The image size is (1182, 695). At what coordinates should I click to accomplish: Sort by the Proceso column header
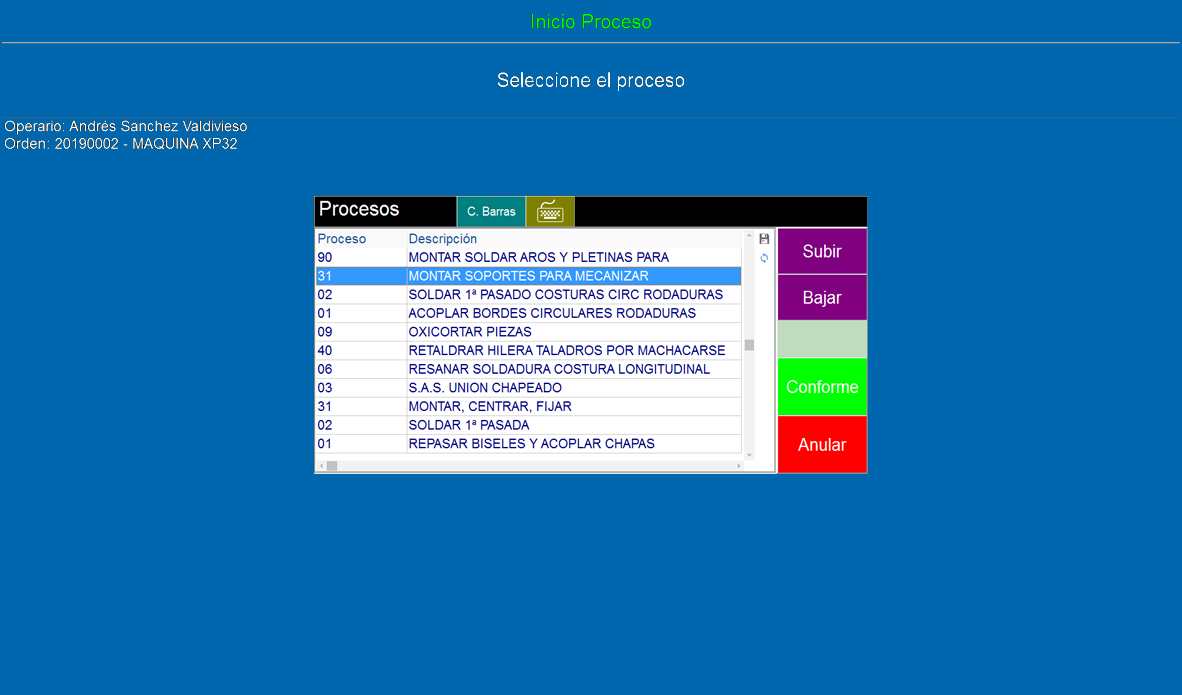pyautogui.click(x=342, y=239)
